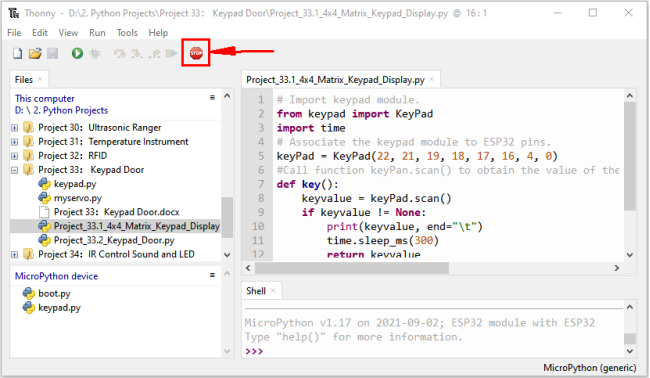Open the Tools menu

click(x=127, y=33)
